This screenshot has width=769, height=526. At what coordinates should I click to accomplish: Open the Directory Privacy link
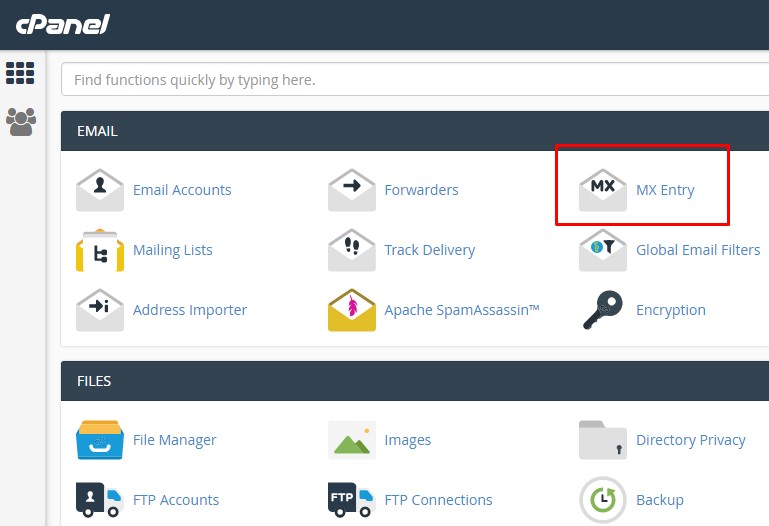point(691,440)
